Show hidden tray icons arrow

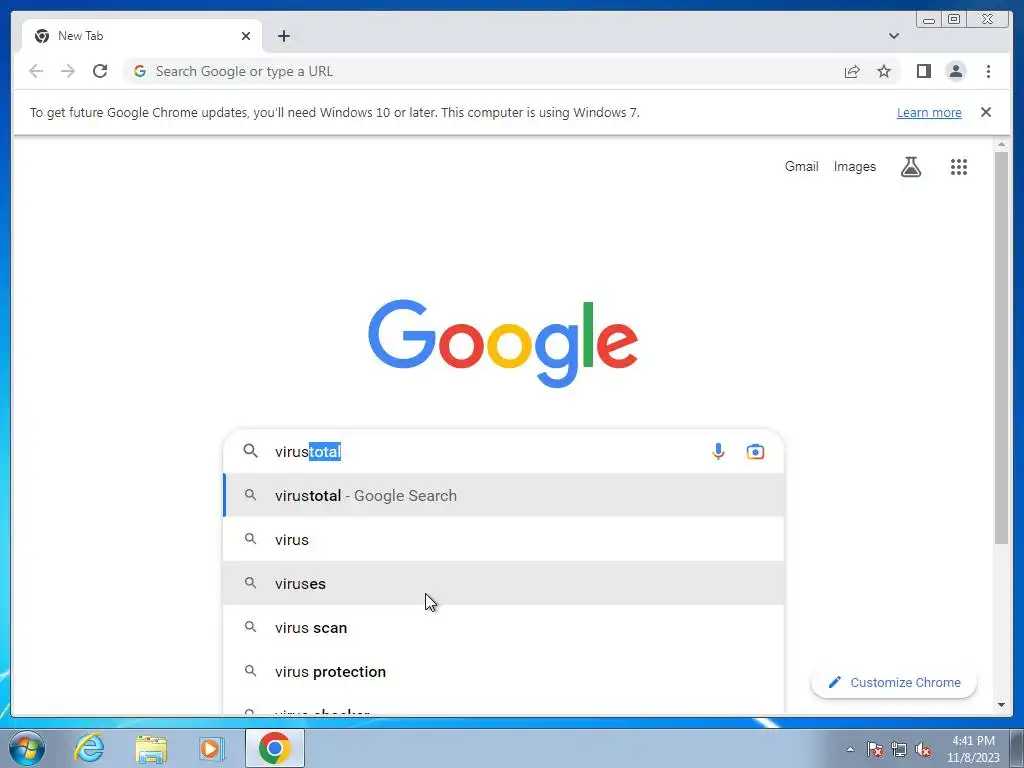(x=850, y=749)
